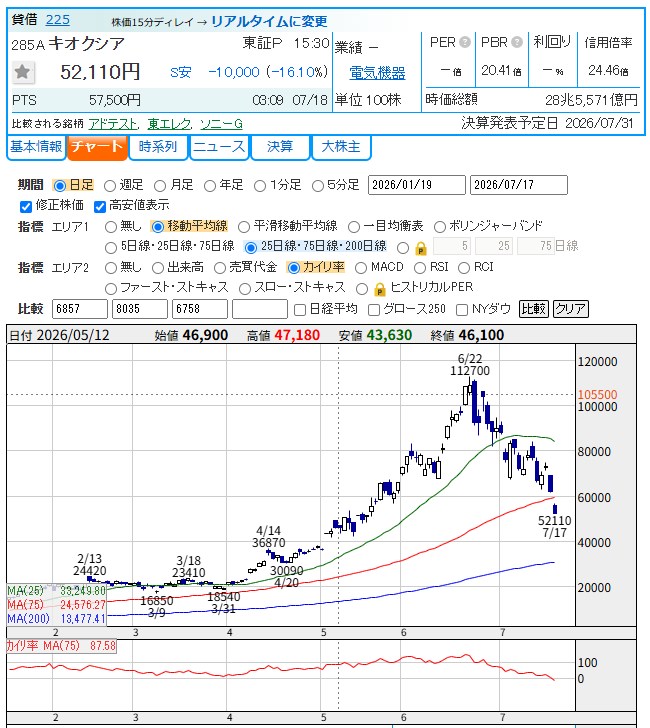Open the 電気機器 sector link

(x=377, y=72)
